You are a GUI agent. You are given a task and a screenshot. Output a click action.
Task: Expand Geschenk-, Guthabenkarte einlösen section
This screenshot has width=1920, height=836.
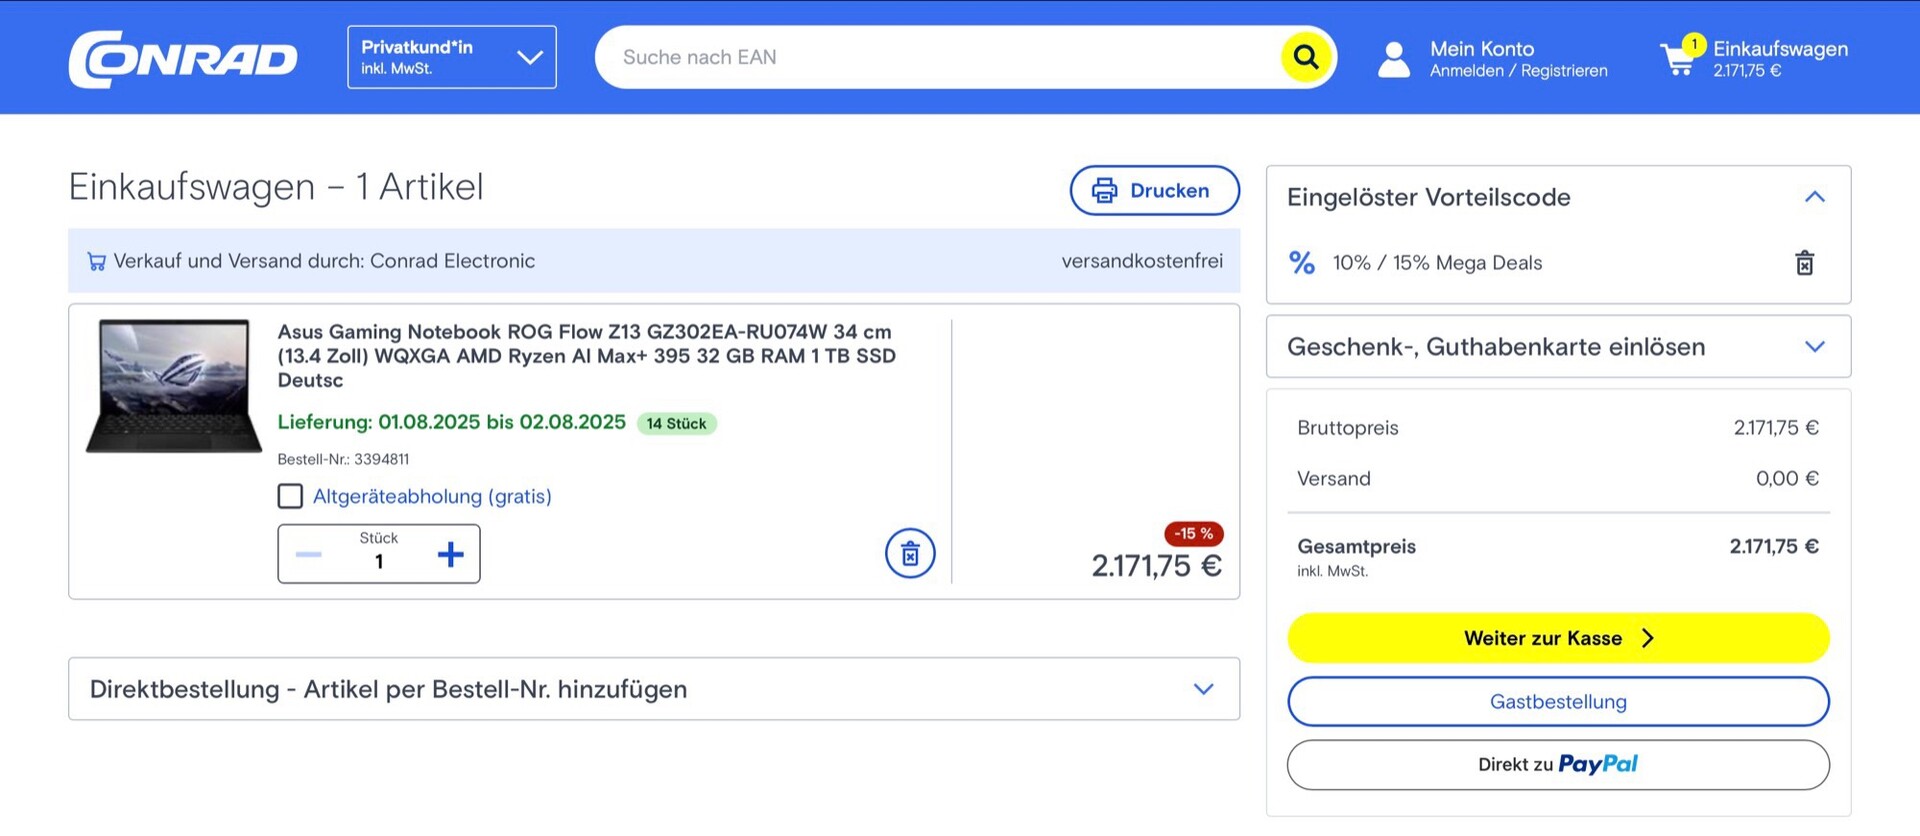1814,347
